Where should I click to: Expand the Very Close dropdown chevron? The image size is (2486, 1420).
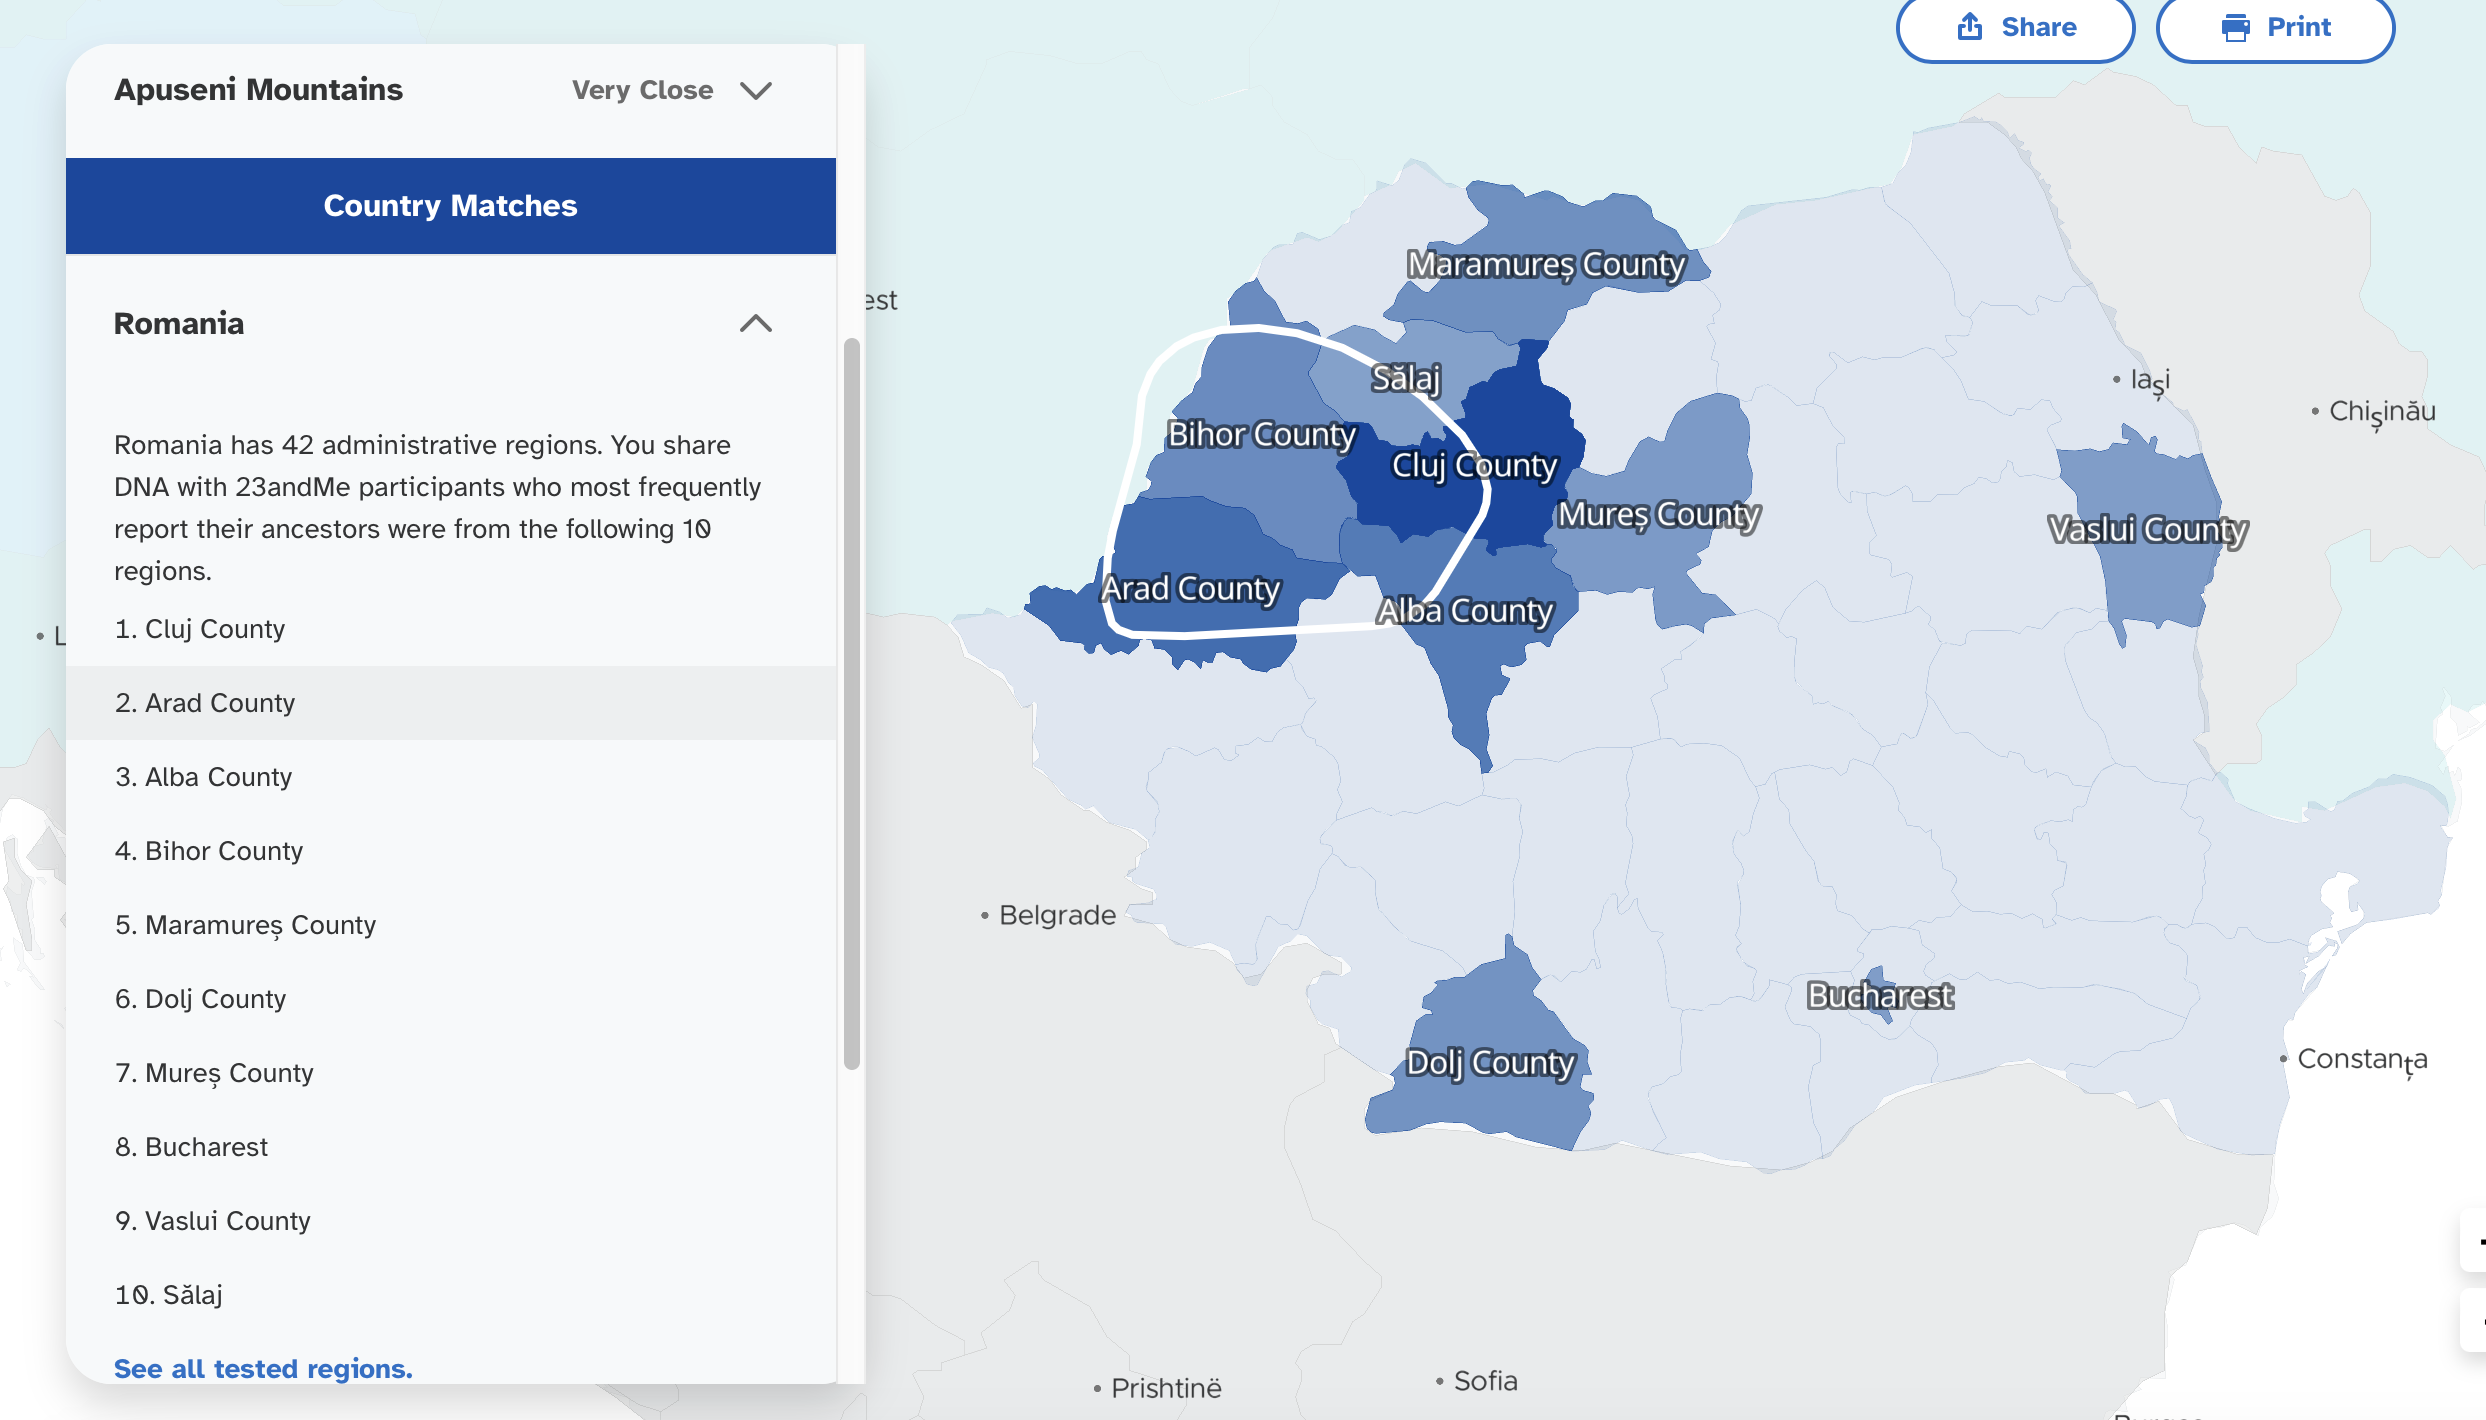pos(755,91)
